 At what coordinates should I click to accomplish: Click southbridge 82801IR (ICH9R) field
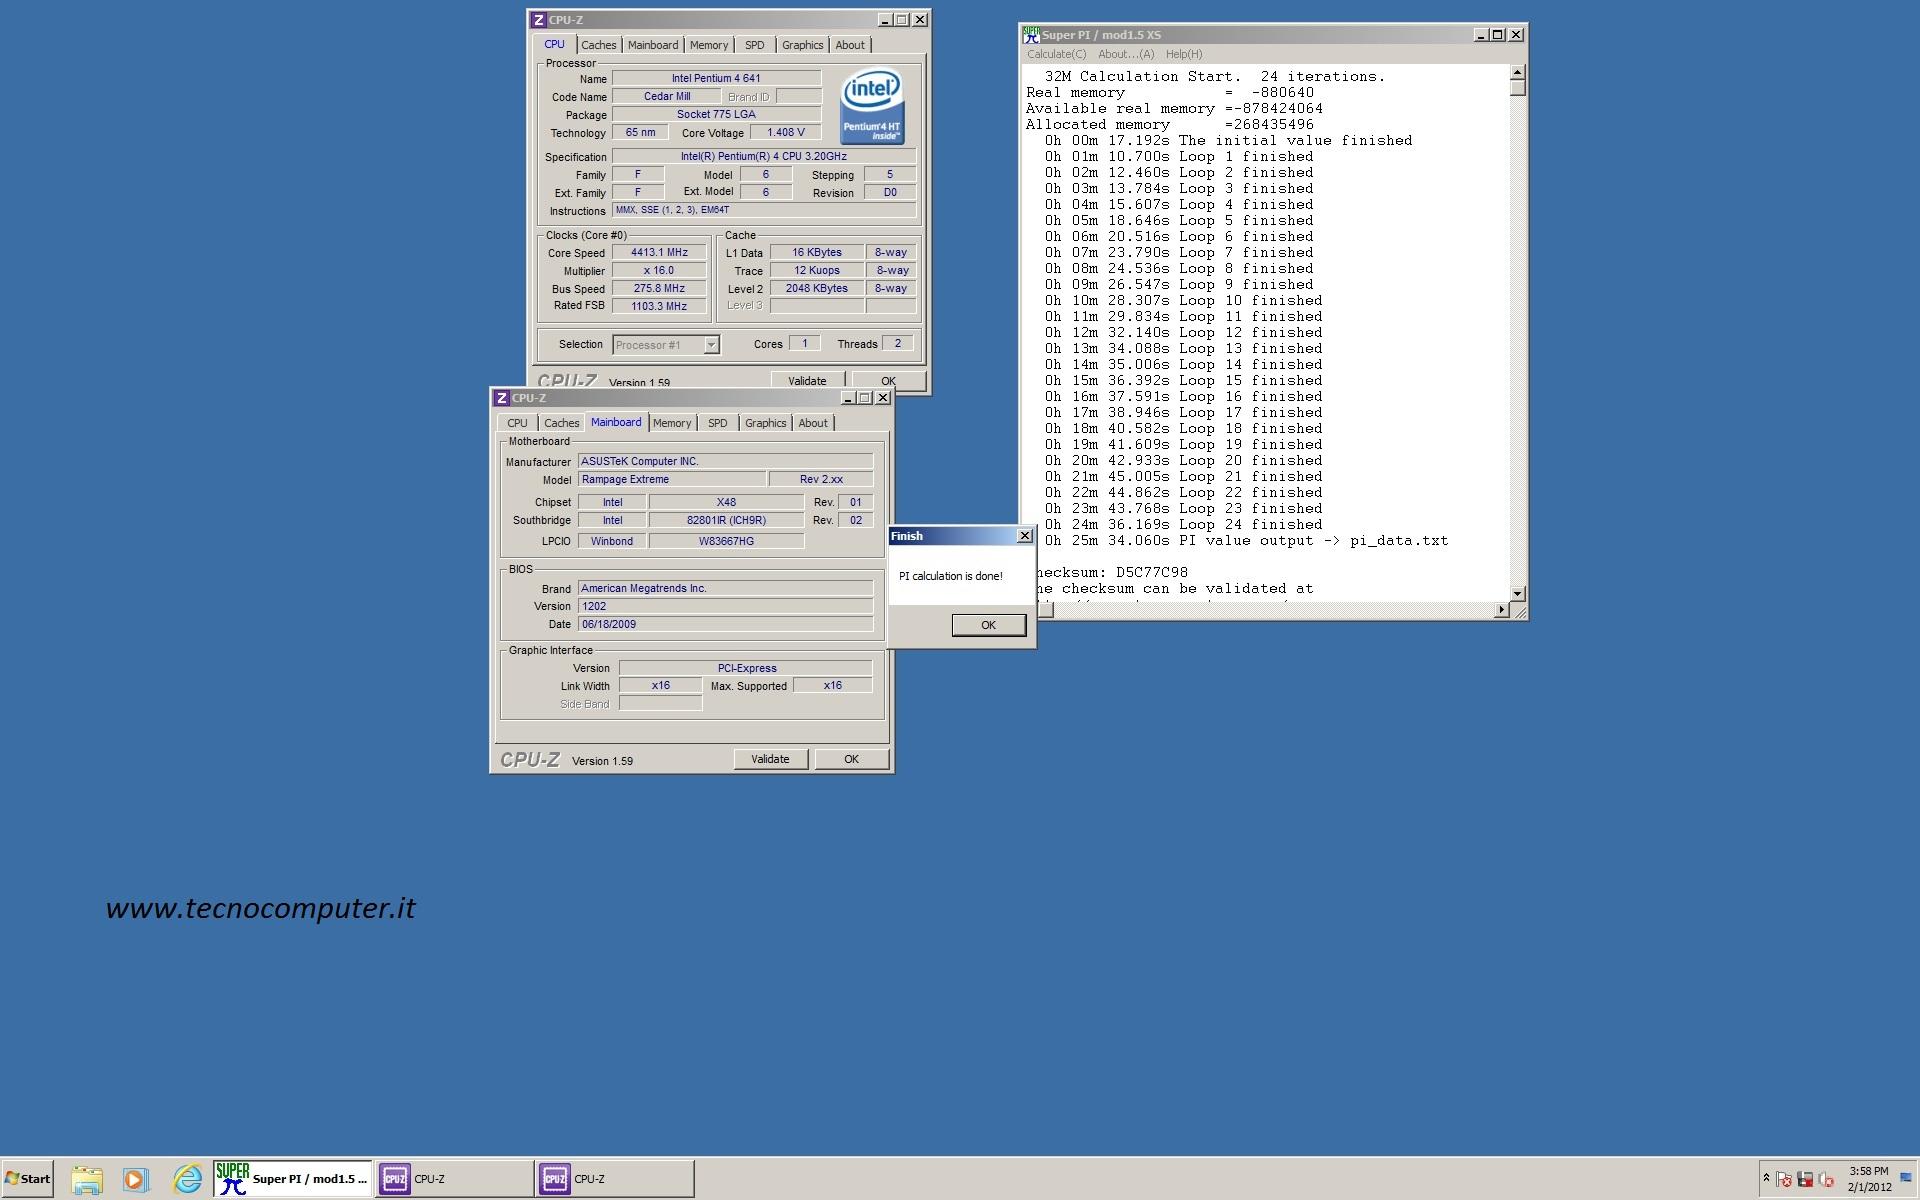[726, 520]
